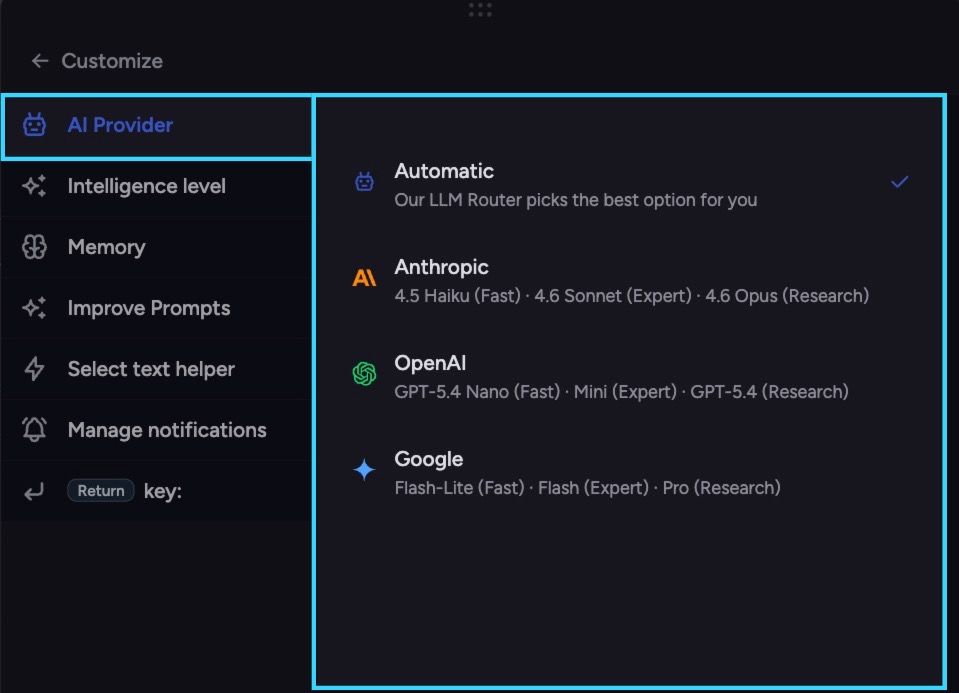Click the return-arrow icon by the key setting
Screen dimensions: 959x693
point(34,491)
